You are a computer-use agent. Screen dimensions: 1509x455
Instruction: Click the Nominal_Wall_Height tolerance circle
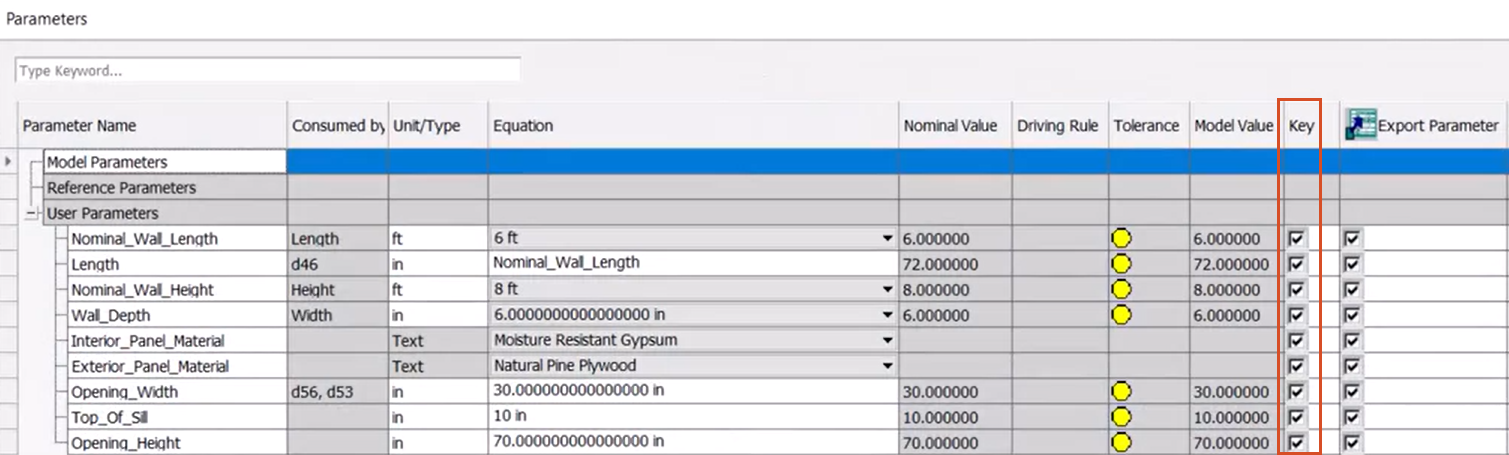point(1122,290)
